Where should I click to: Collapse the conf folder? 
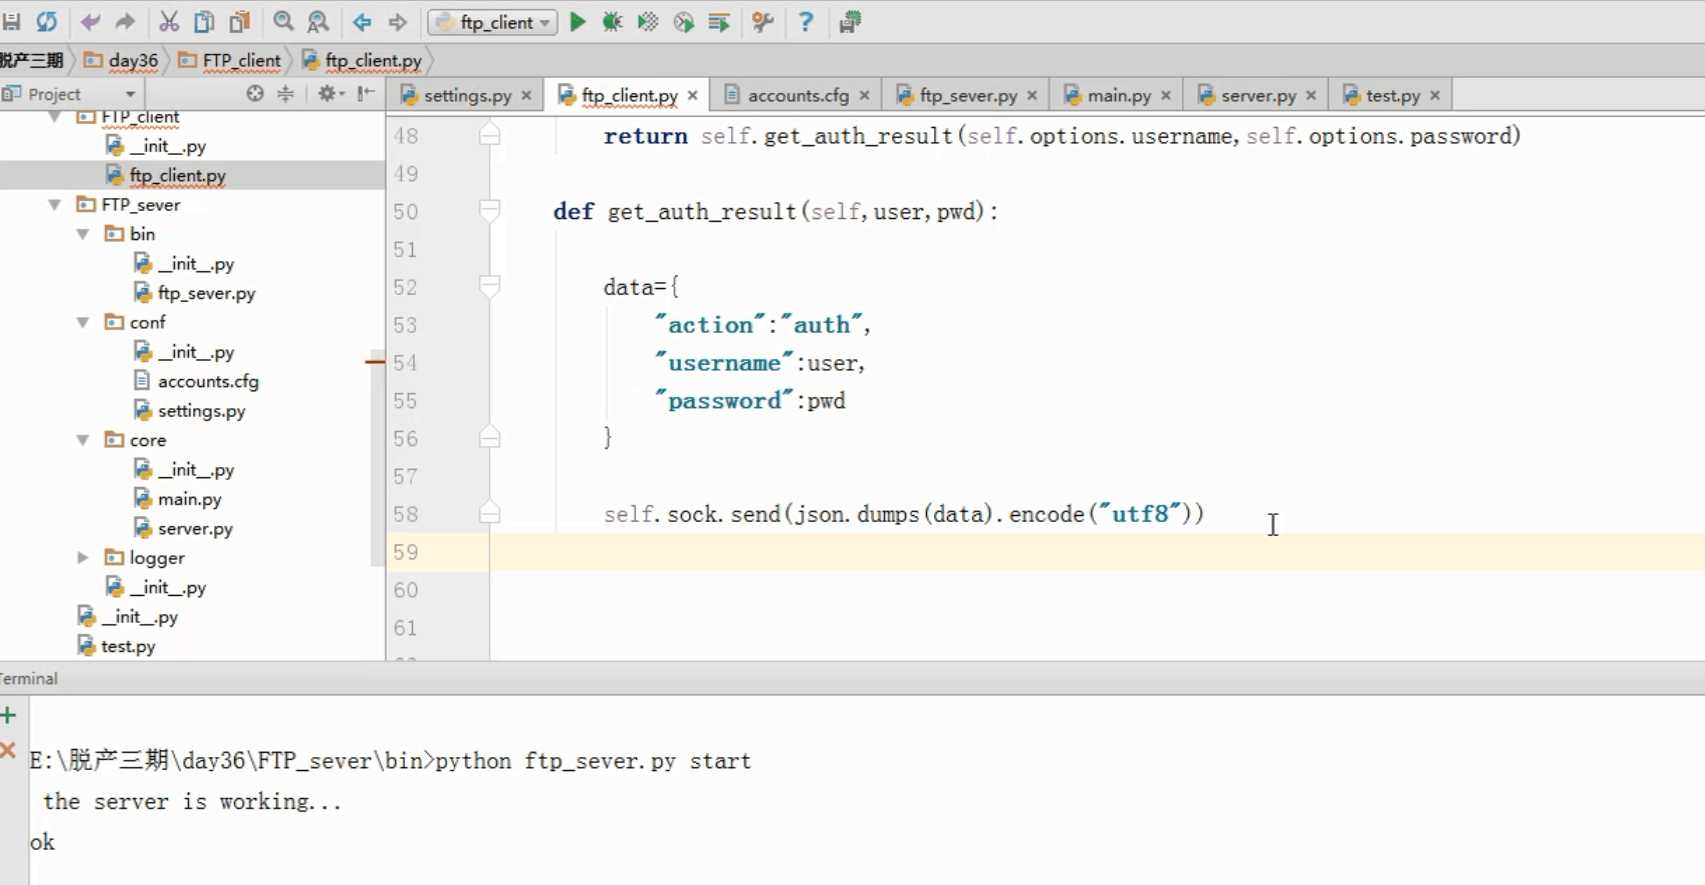[83, 322]
